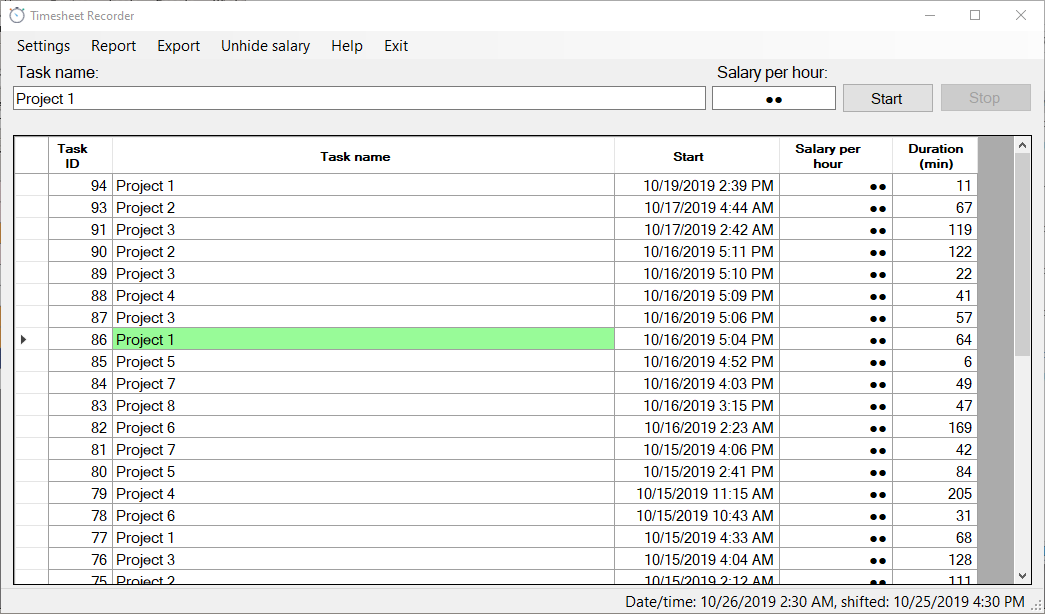Screen dimensions: 1045x614
Task: Click the Task name input field
Action: pos(359,99)
